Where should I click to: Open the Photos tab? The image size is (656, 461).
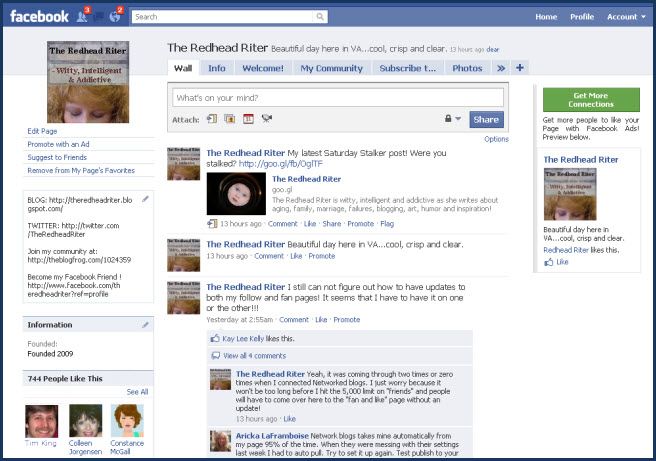pos(466,68)
